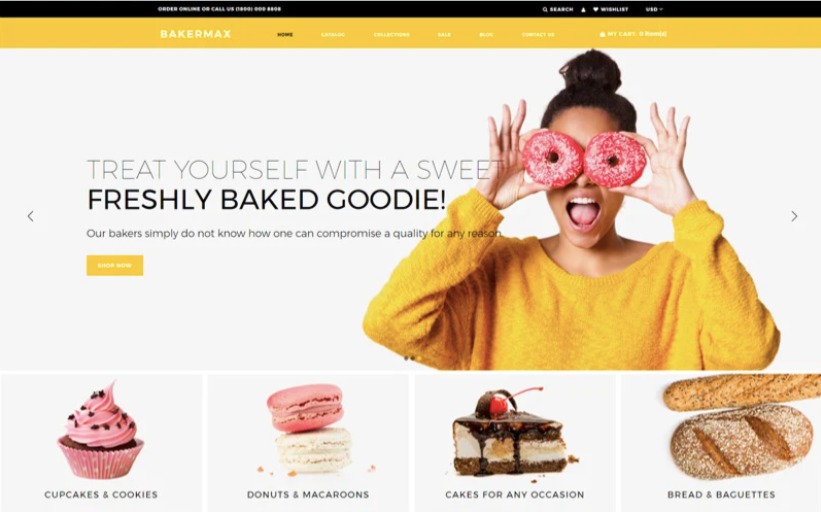Go to previous slide arrow
Image resolution: width=821 pixels, height=512 pixels.
30,216
